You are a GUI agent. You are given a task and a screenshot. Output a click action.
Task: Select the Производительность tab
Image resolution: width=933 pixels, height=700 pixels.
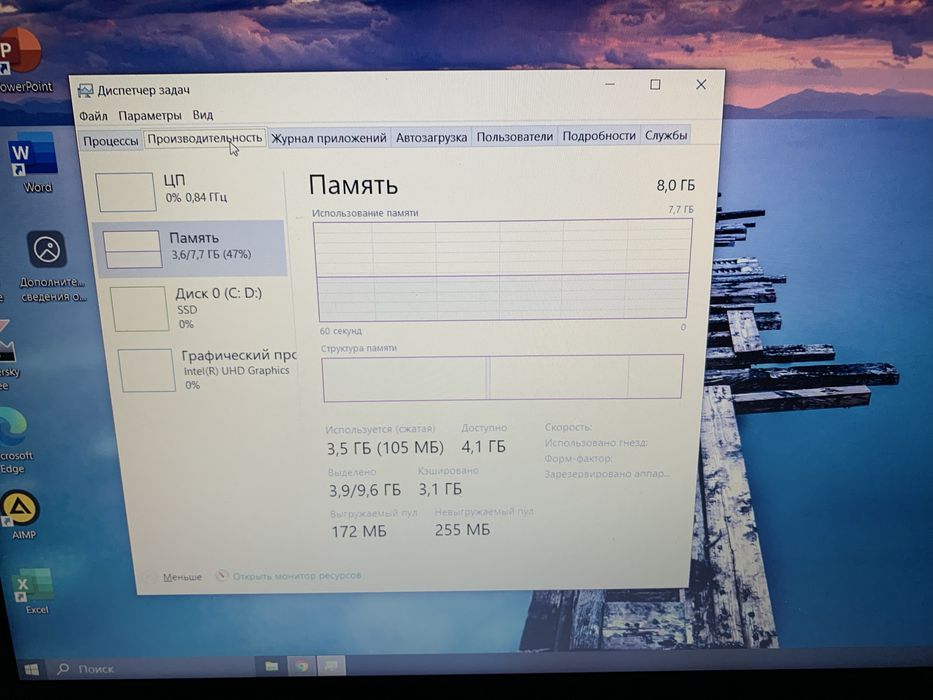click(205, 139)
